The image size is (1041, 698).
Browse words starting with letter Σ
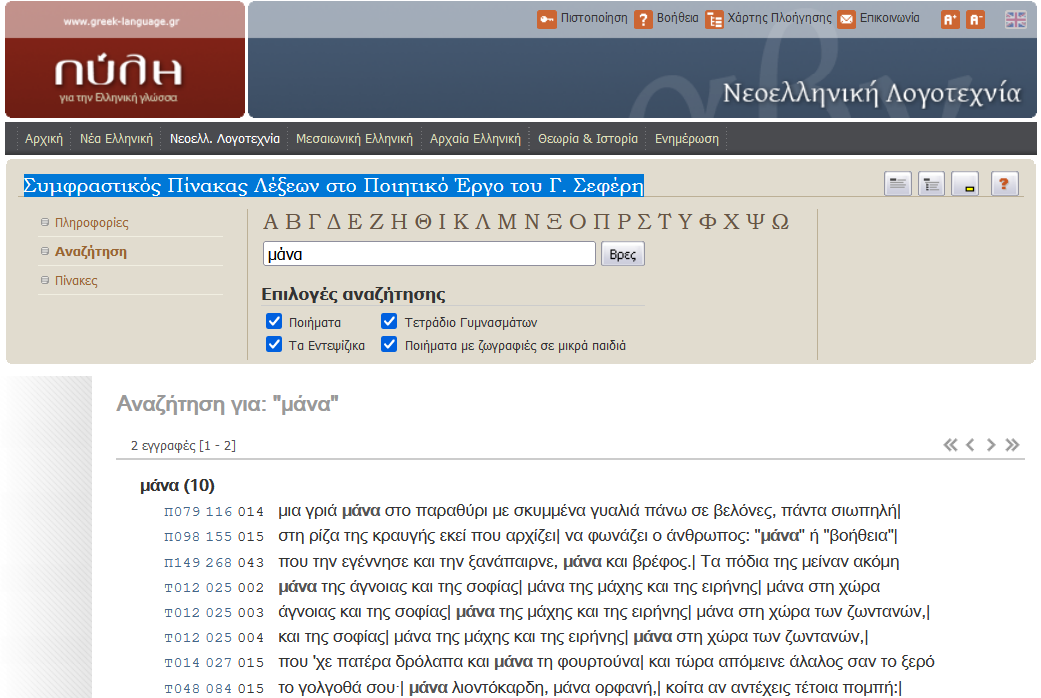(644, 221)
